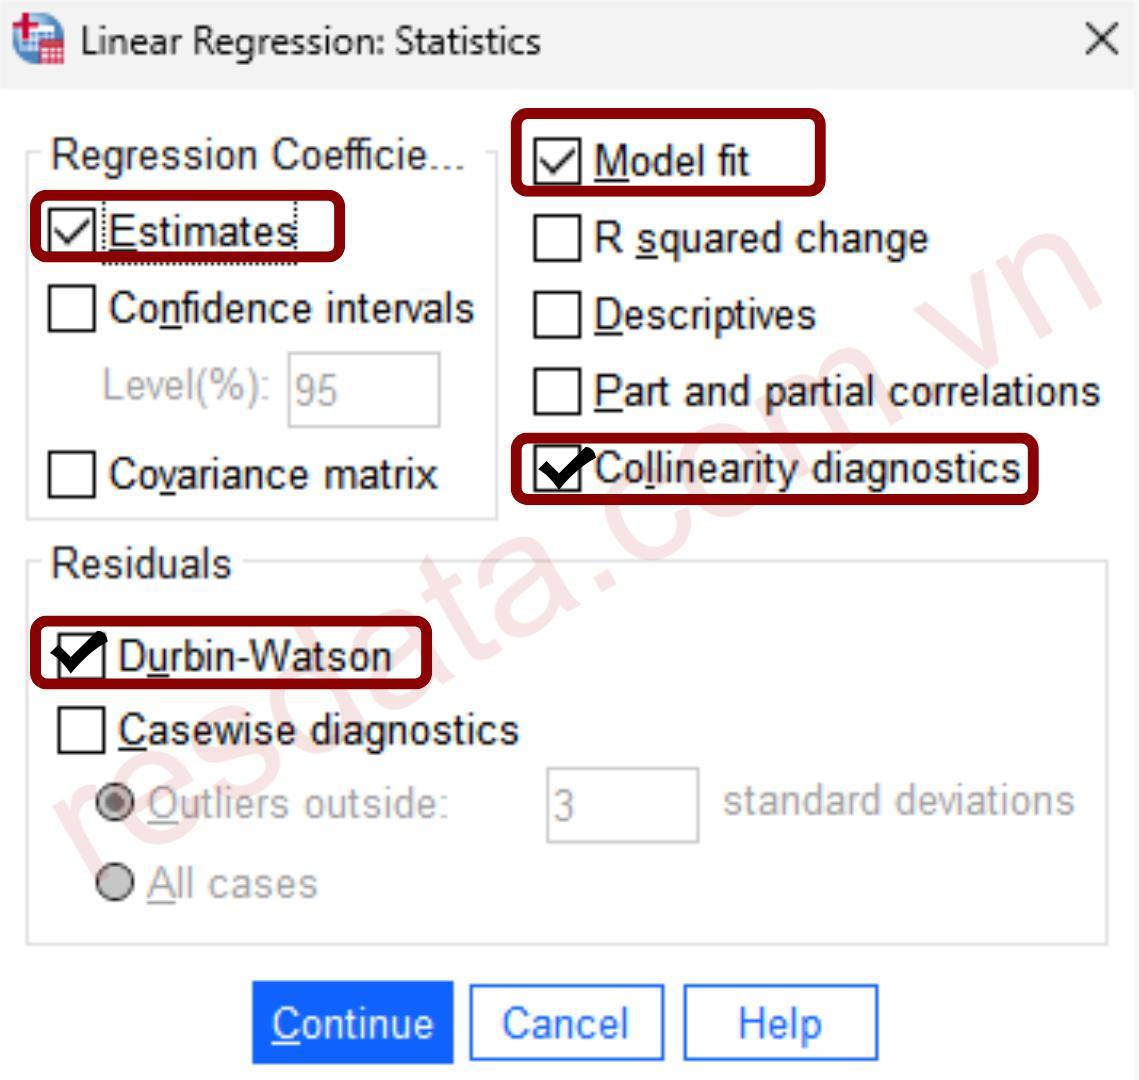Click the confidence Level(%) input field
This screenshot has width=1139, height=1080.
pyautogui.click(x=363, y=389)
